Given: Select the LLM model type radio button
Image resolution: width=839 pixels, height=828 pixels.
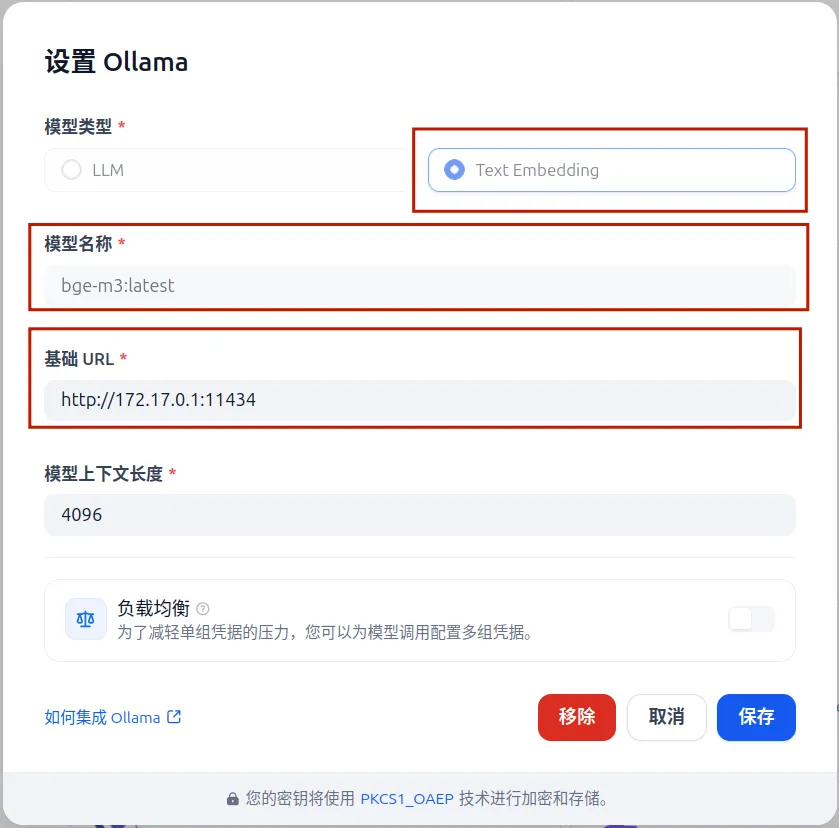Looking at the screenshot, I should (x=72, y=170).
